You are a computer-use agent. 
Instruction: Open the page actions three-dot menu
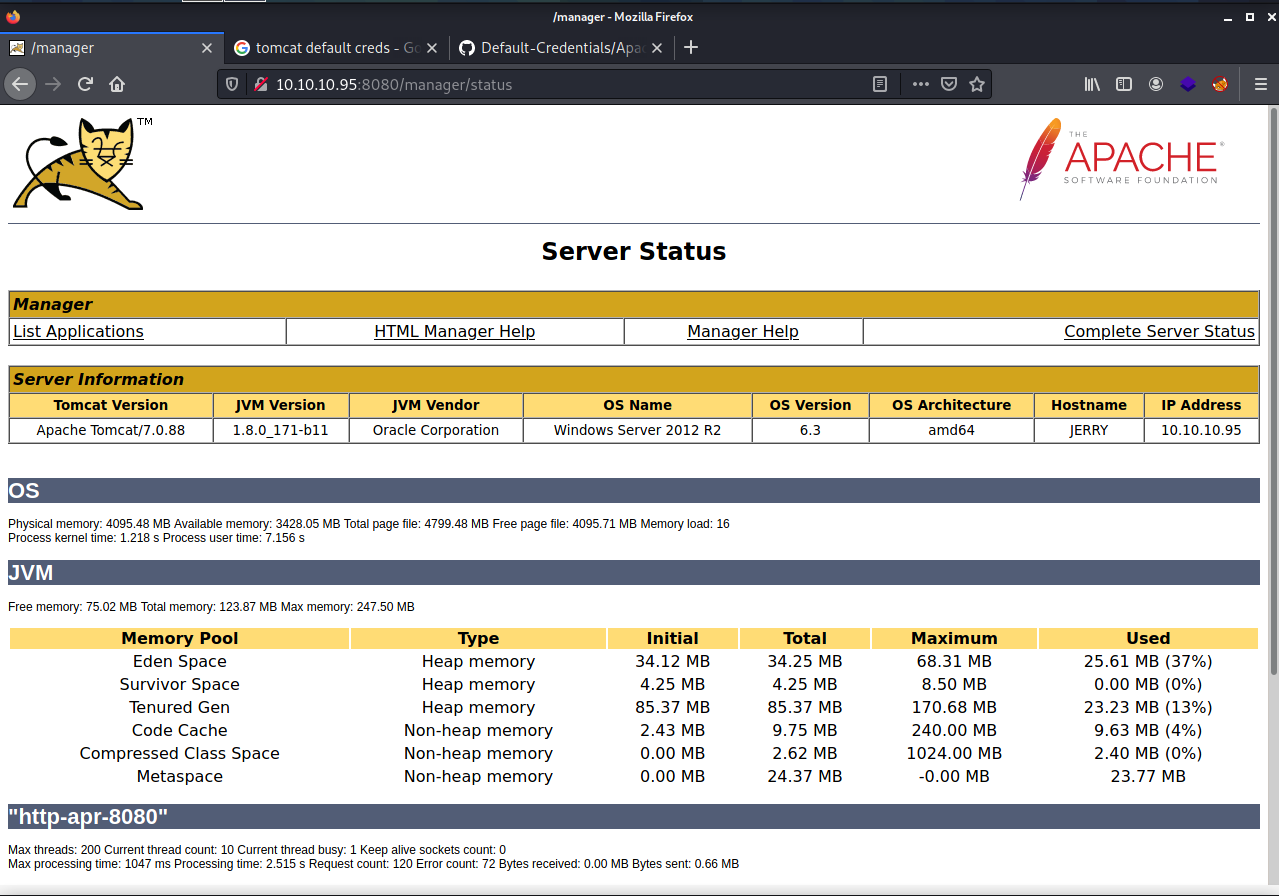tap(921, 85)
